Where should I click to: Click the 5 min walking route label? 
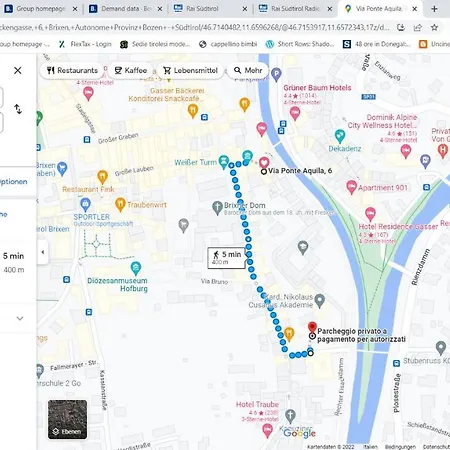pyautogui.click(x=227, y=258)
